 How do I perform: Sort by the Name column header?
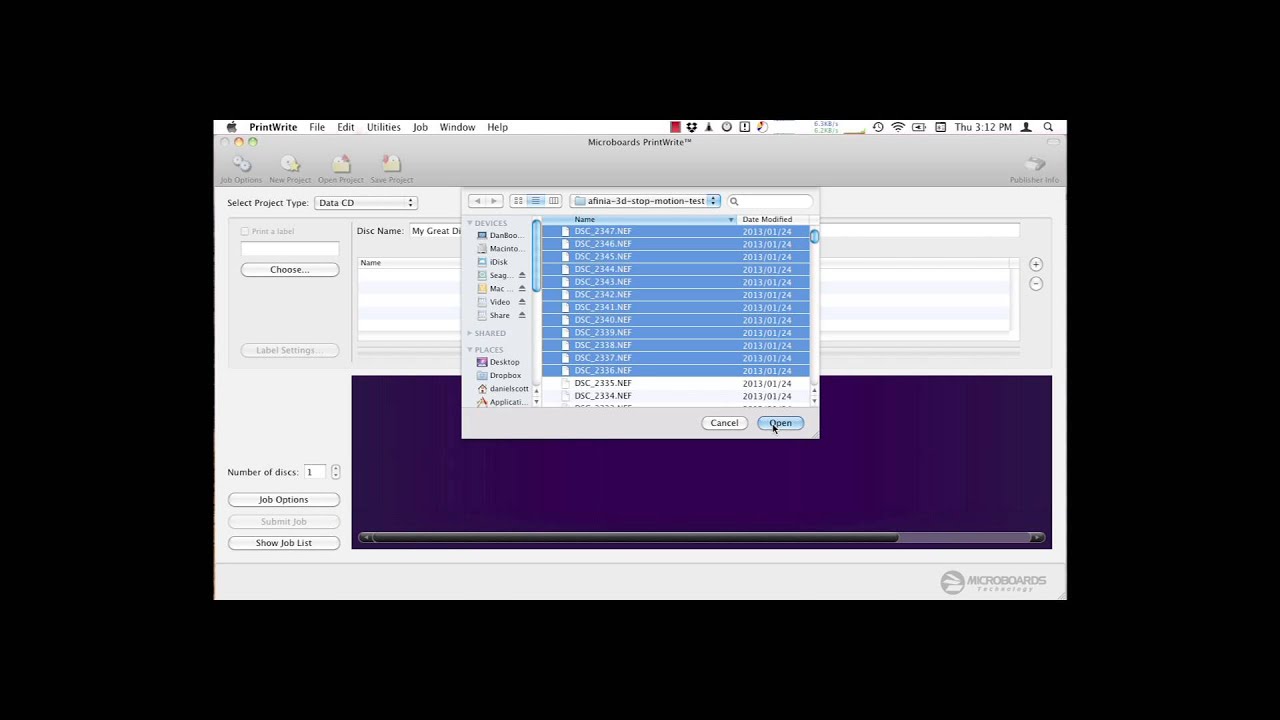(x=639, y=219)
